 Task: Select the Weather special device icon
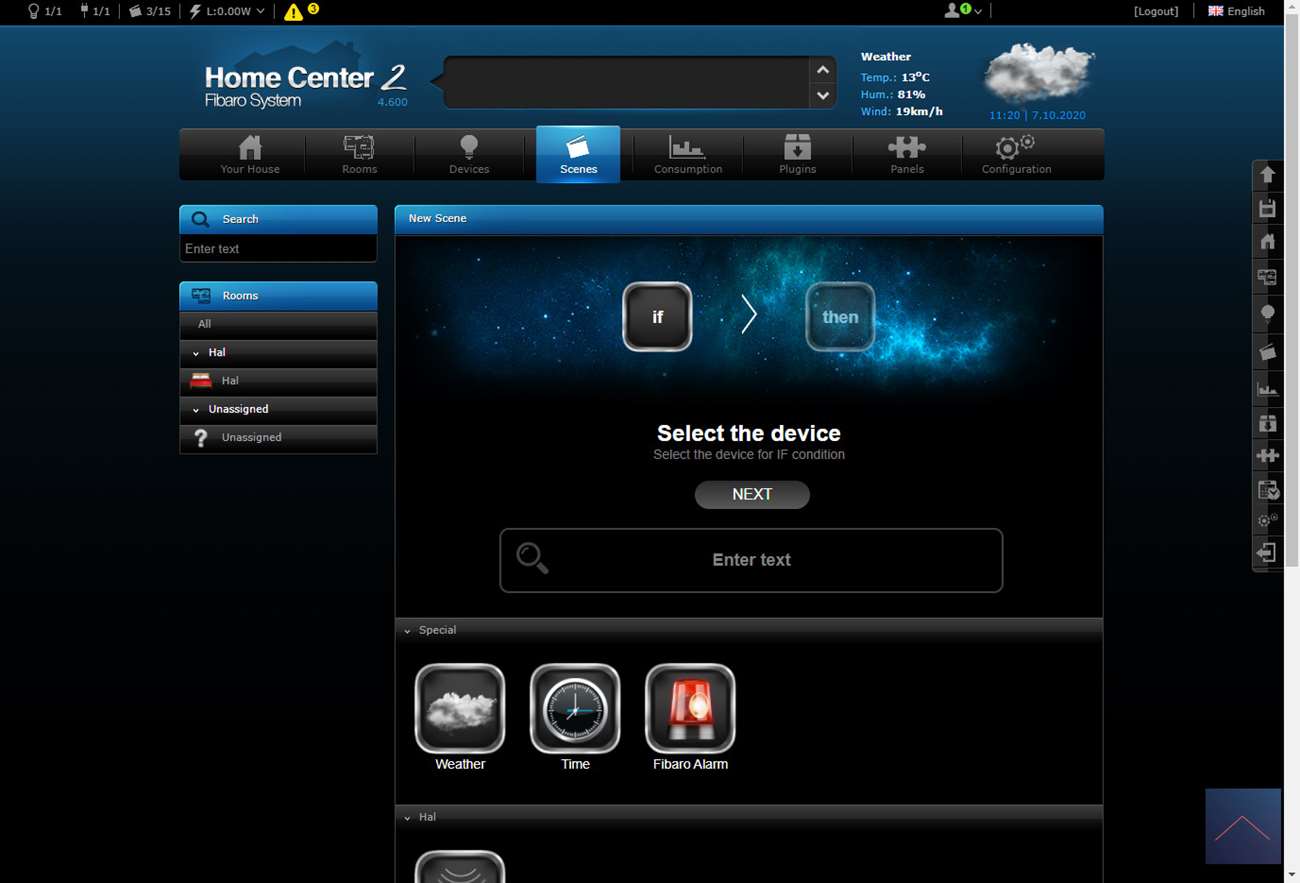pos(459,708)
